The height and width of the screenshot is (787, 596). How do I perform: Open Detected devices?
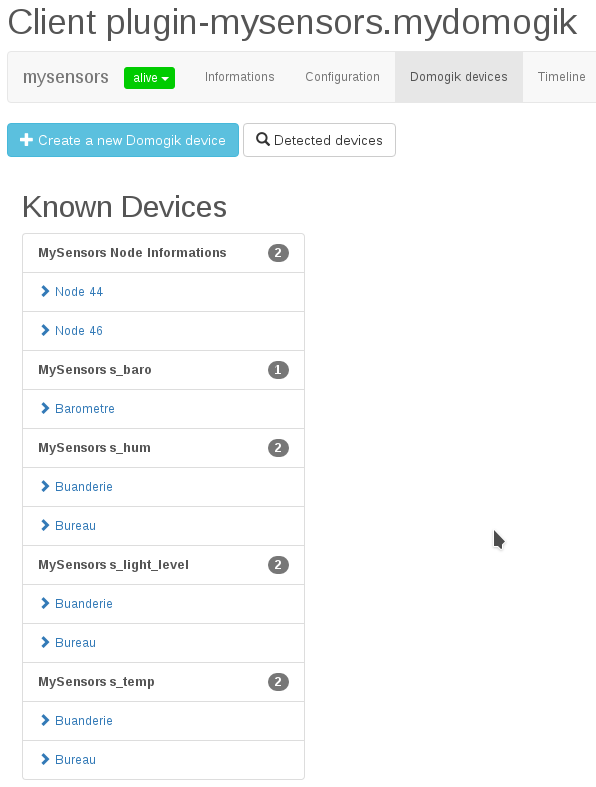click(319, 140)
